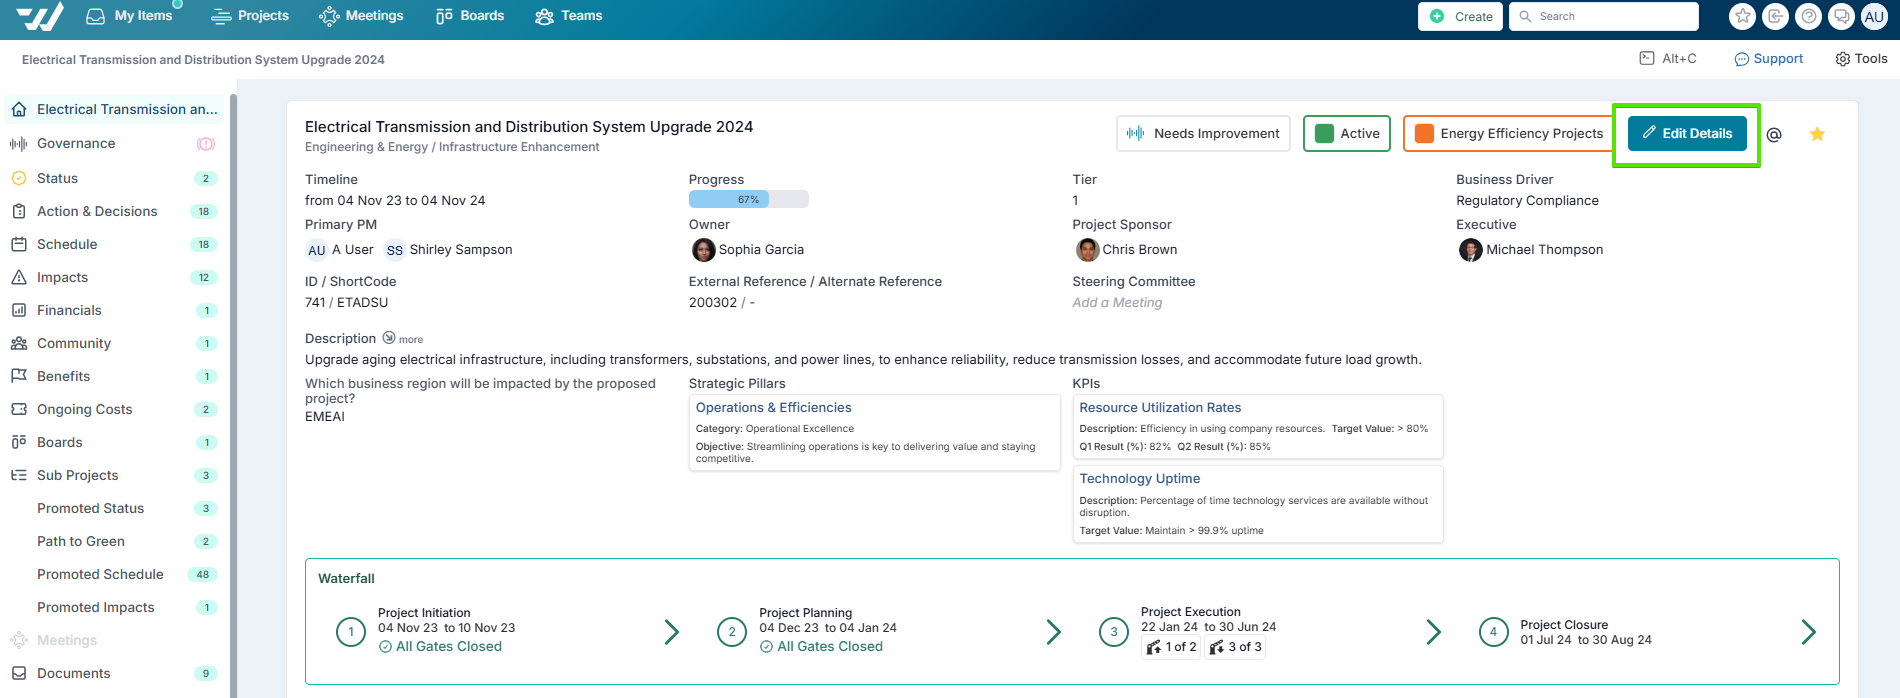
Task: Open the Support link
Action: tap(1768, 59)
